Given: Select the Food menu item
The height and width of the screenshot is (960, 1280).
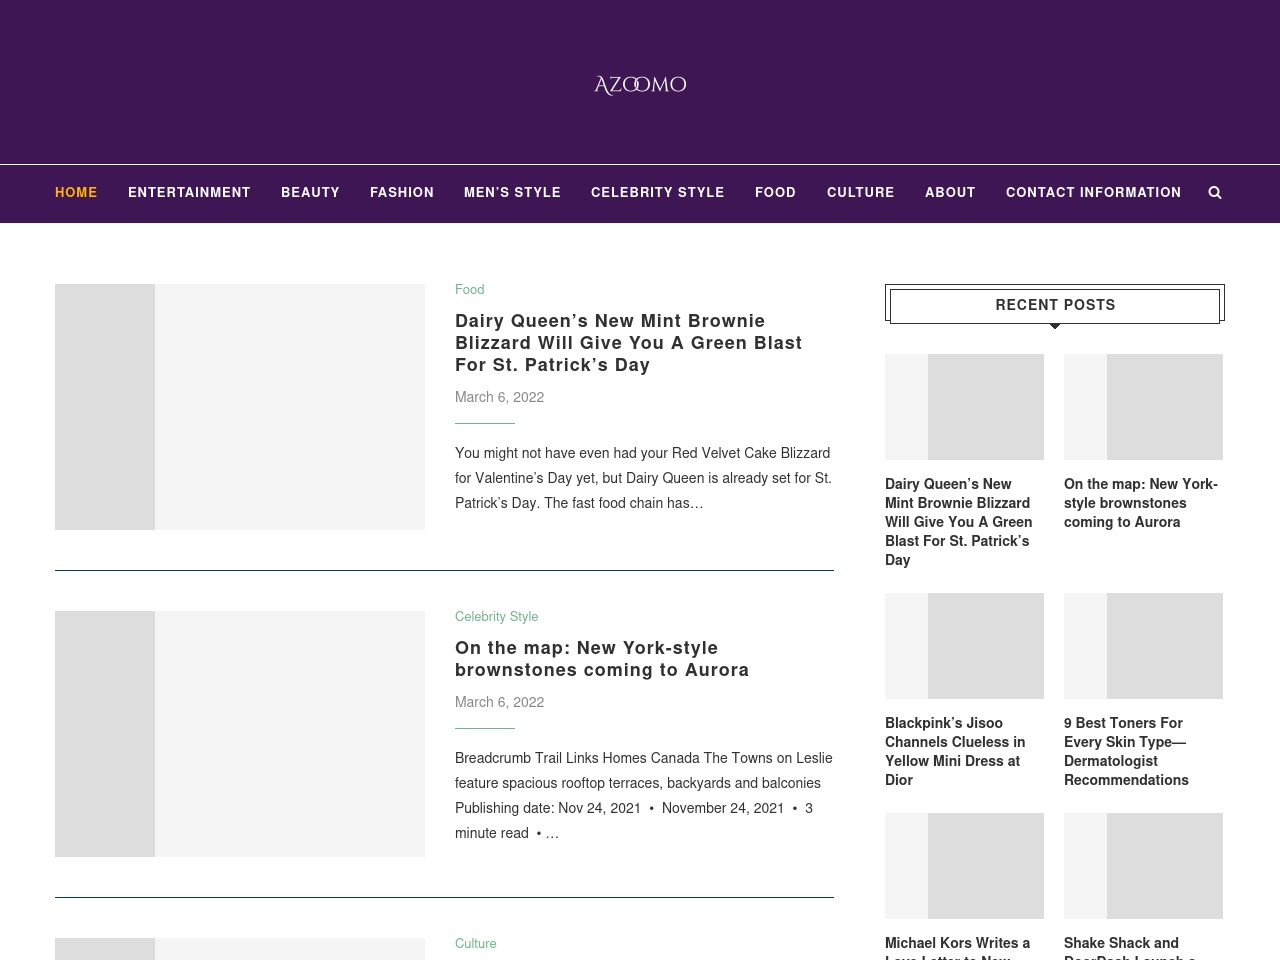Looking at the screenshot, I should click(776, 193).
